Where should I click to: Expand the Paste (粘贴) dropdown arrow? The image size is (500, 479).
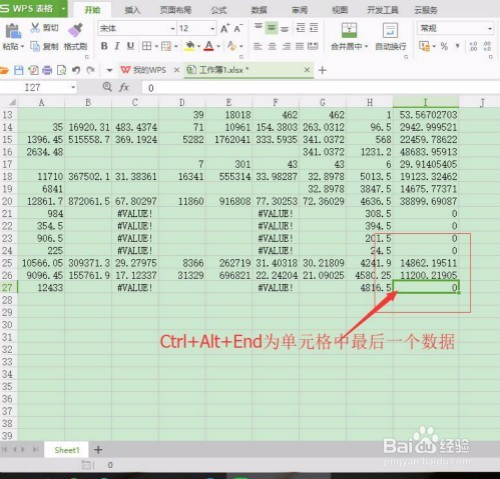click(x=22, y=46)
